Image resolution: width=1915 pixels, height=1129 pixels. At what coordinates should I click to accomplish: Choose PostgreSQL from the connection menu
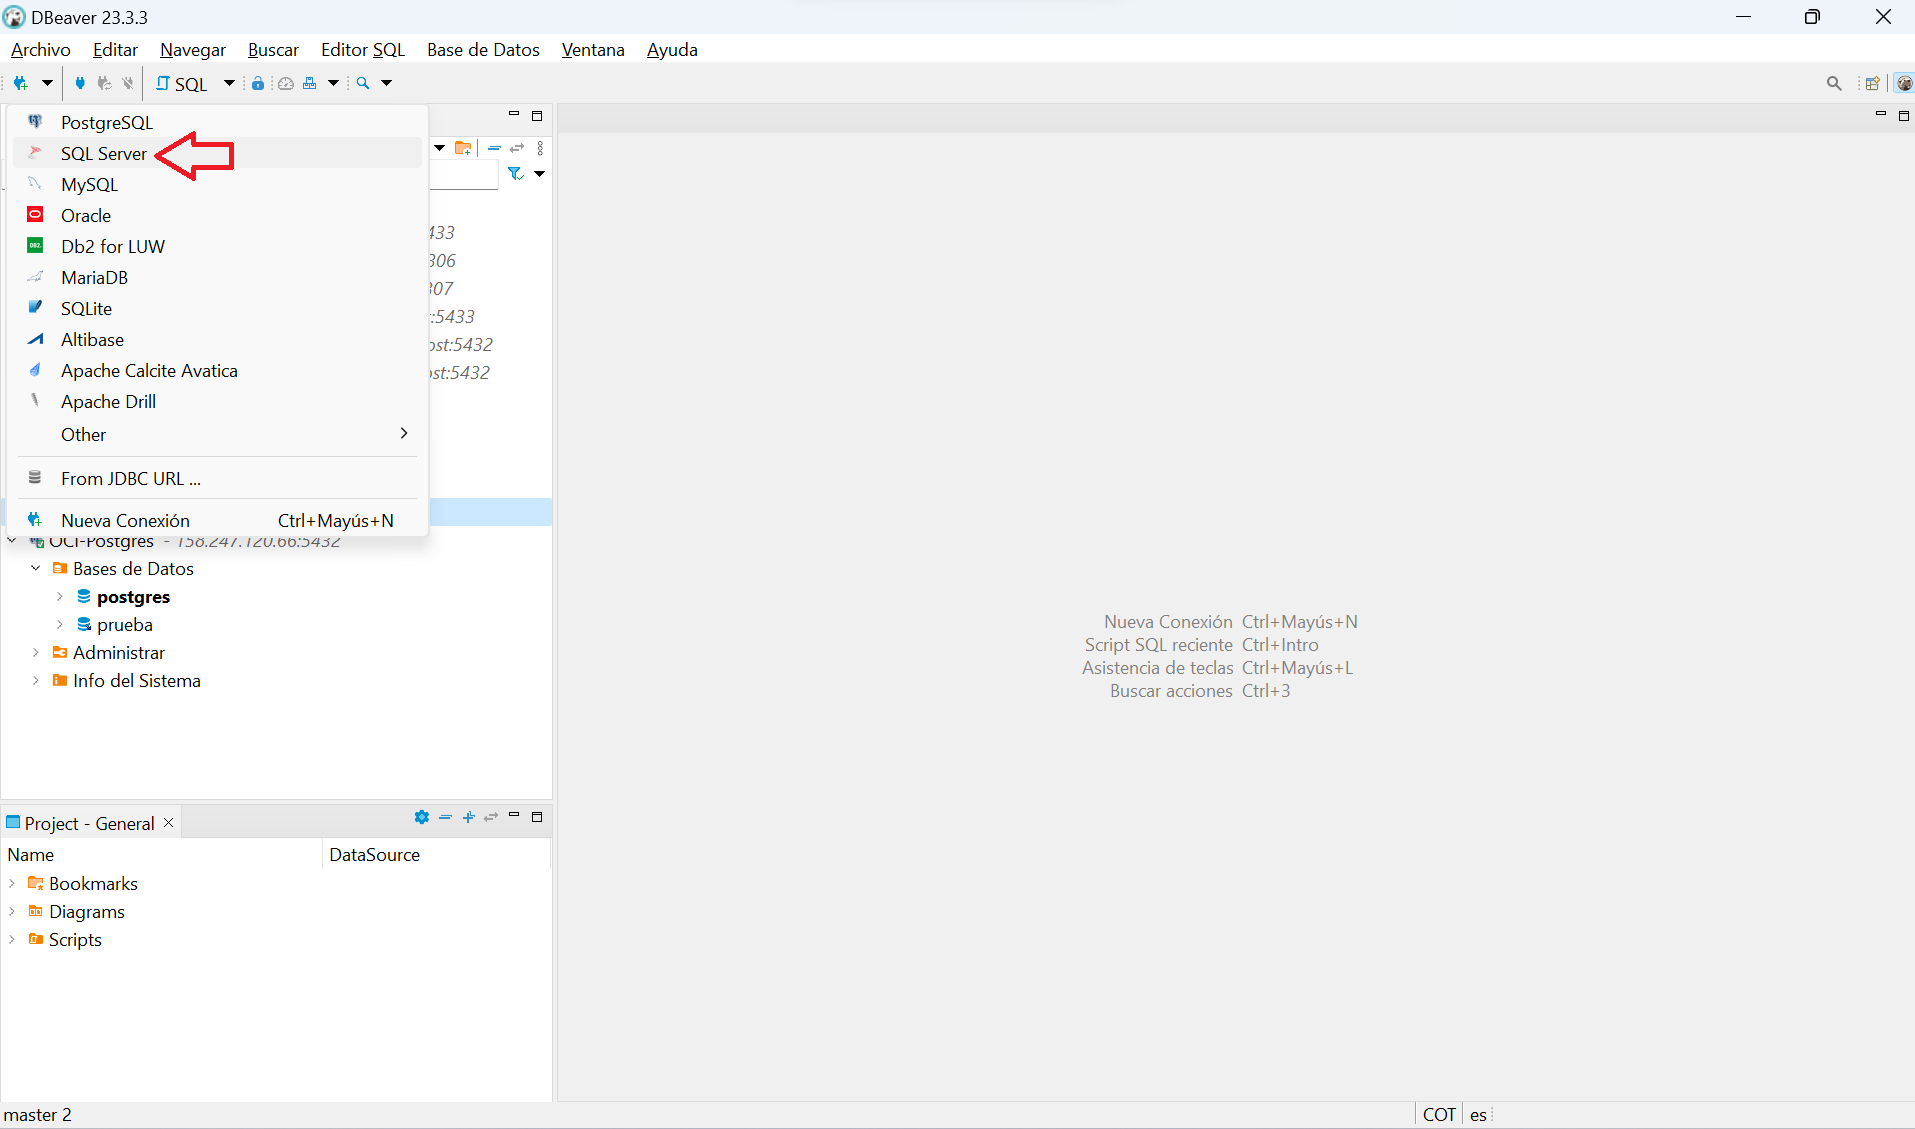217,122
